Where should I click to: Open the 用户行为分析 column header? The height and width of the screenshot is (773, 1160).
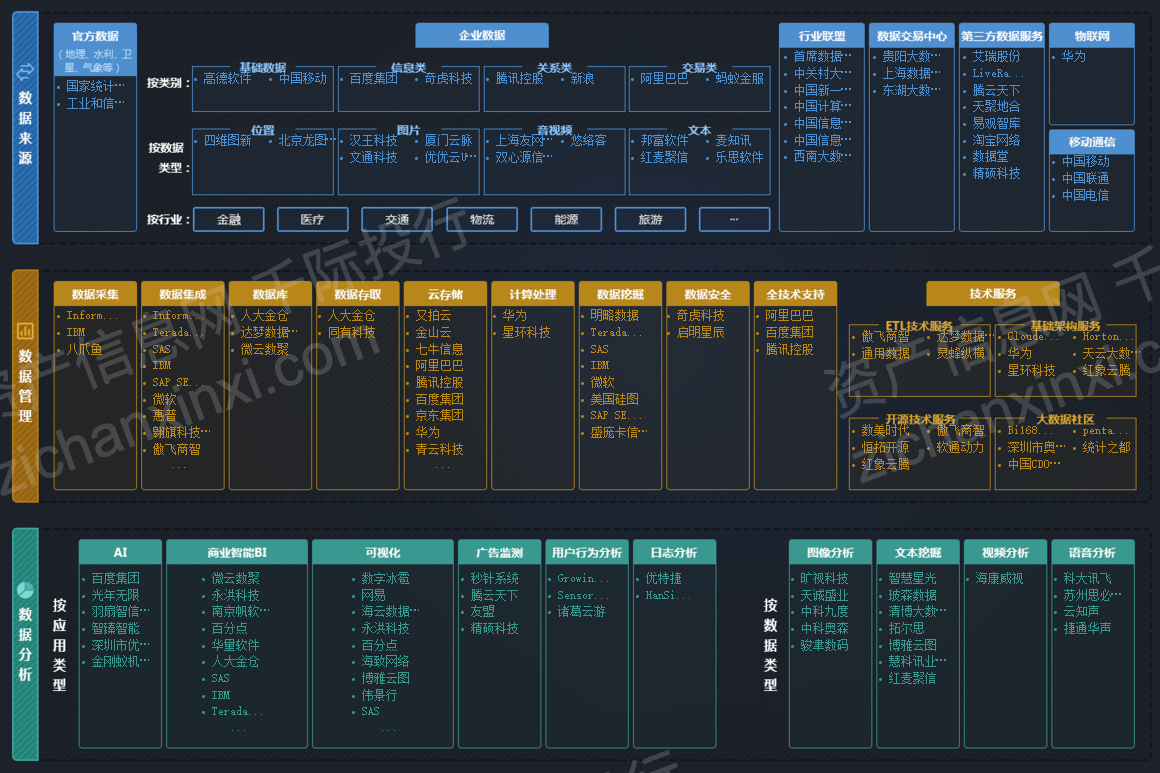click(587, 553)
